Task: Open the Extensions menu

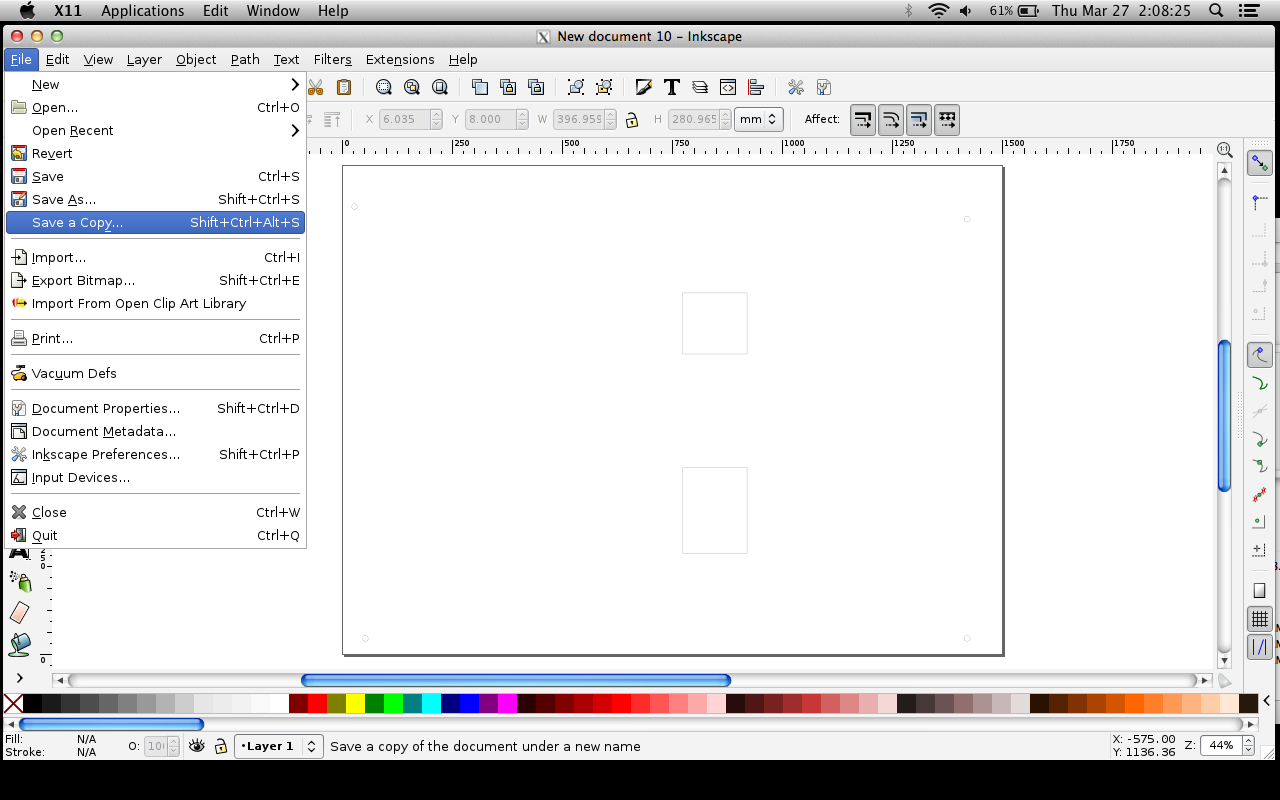Action: click(x=400, y=59)
